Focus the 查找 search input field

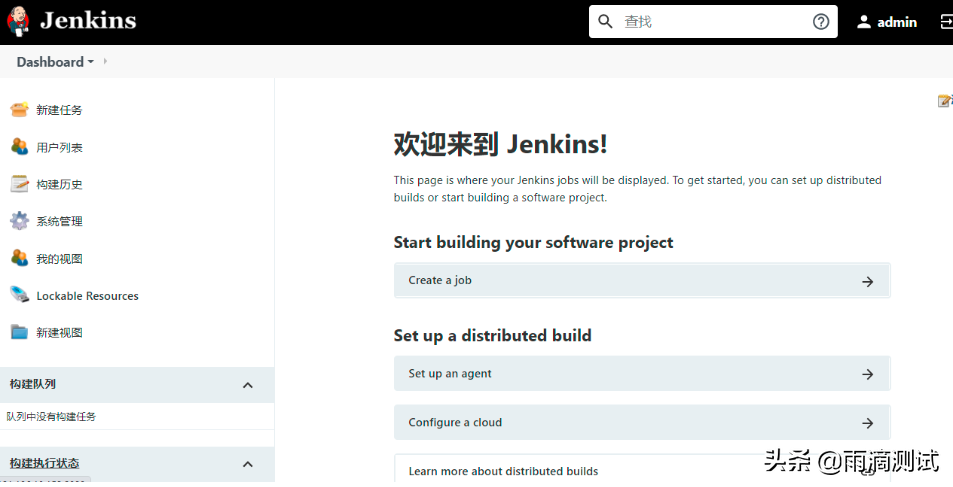click(713, 22)
